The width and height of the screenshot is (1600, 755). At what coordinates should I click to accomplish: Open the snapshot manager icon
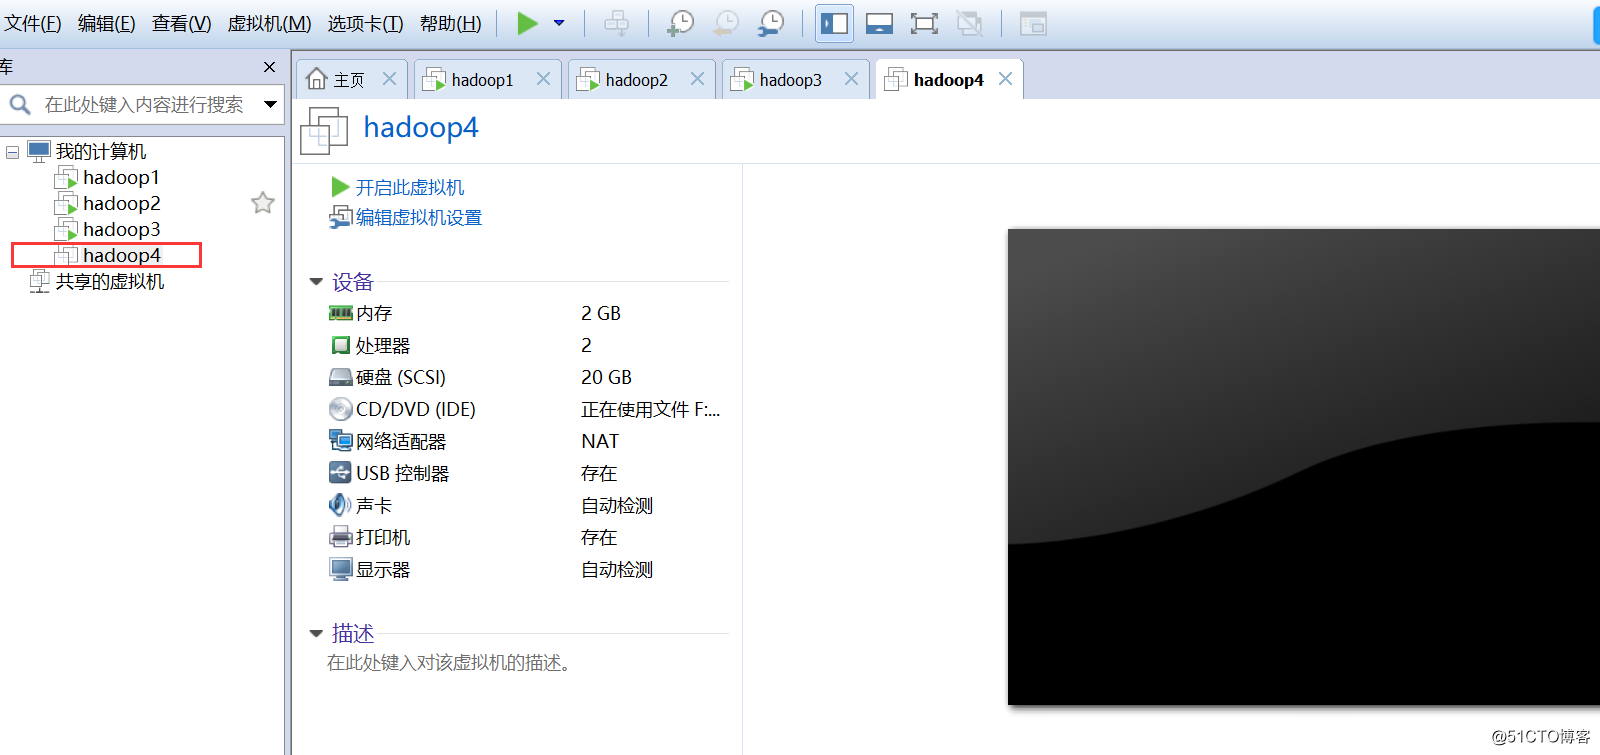point(771,23)
